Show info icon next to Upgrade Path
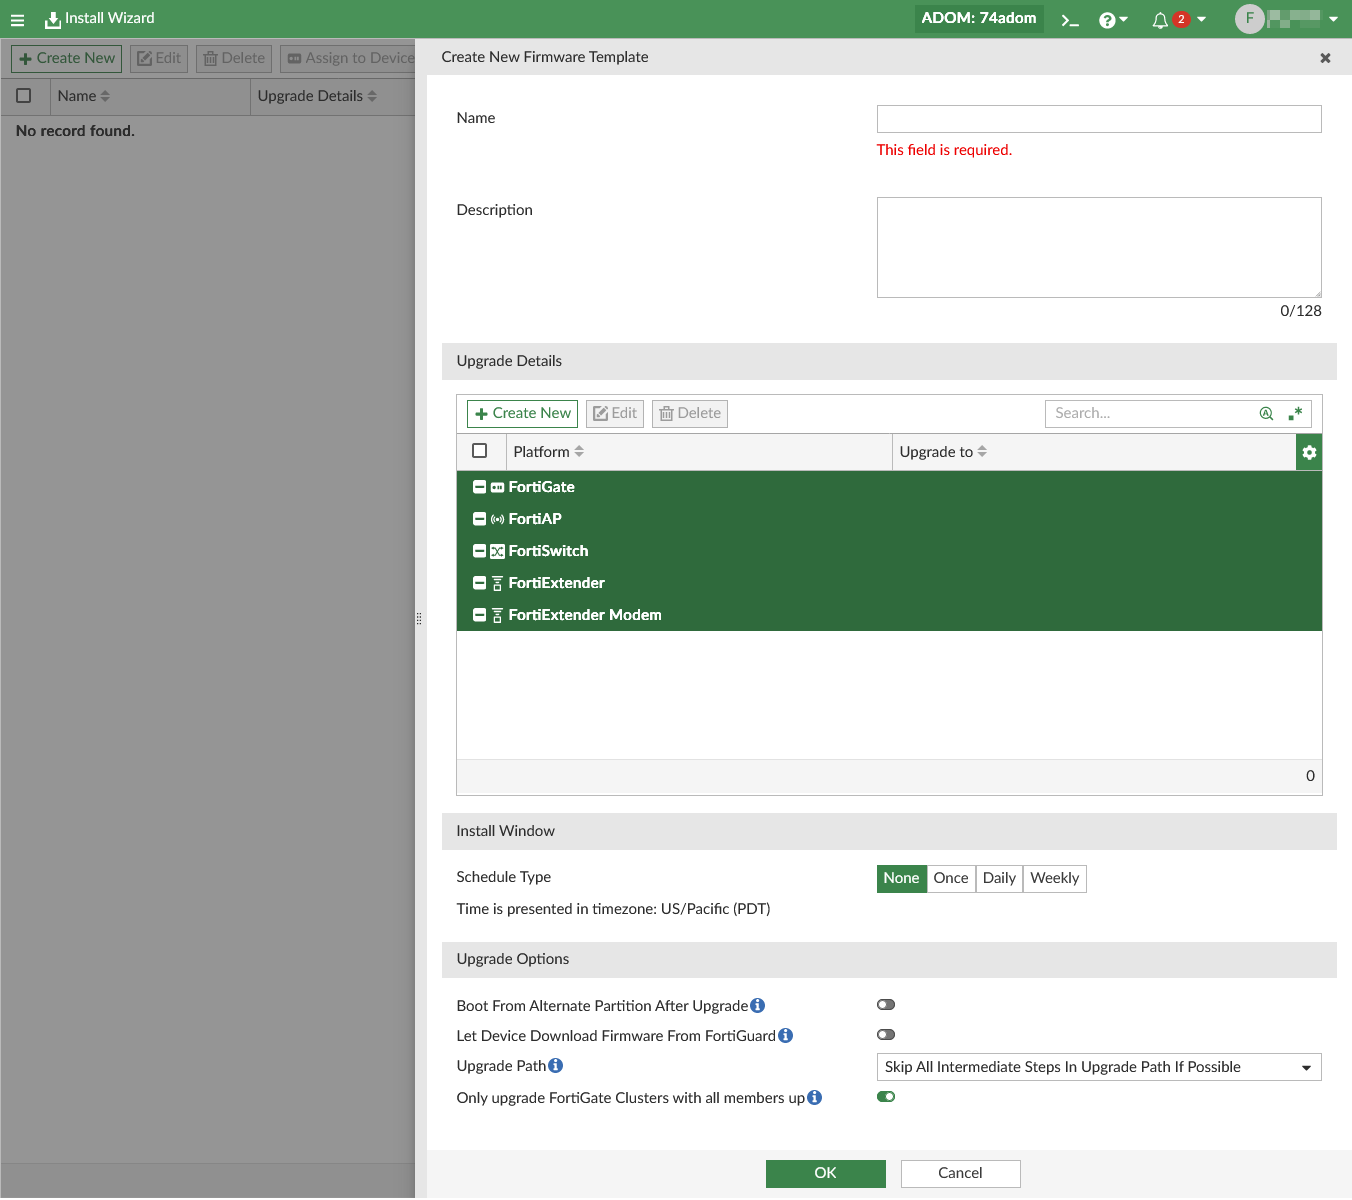This screenshot has width=1352, height=1200. [x=556, y=1065]
